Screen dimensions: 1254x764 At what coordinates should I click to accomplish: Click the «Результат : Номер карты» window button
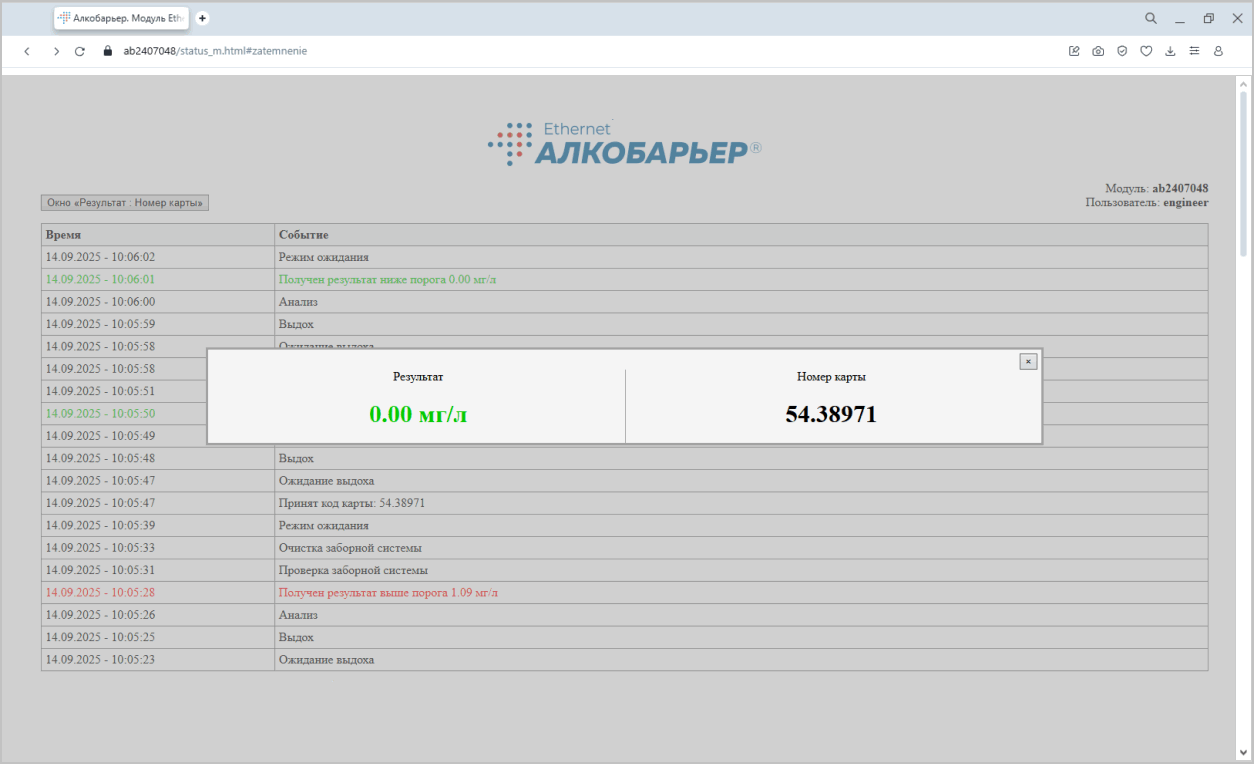point(125,203)
